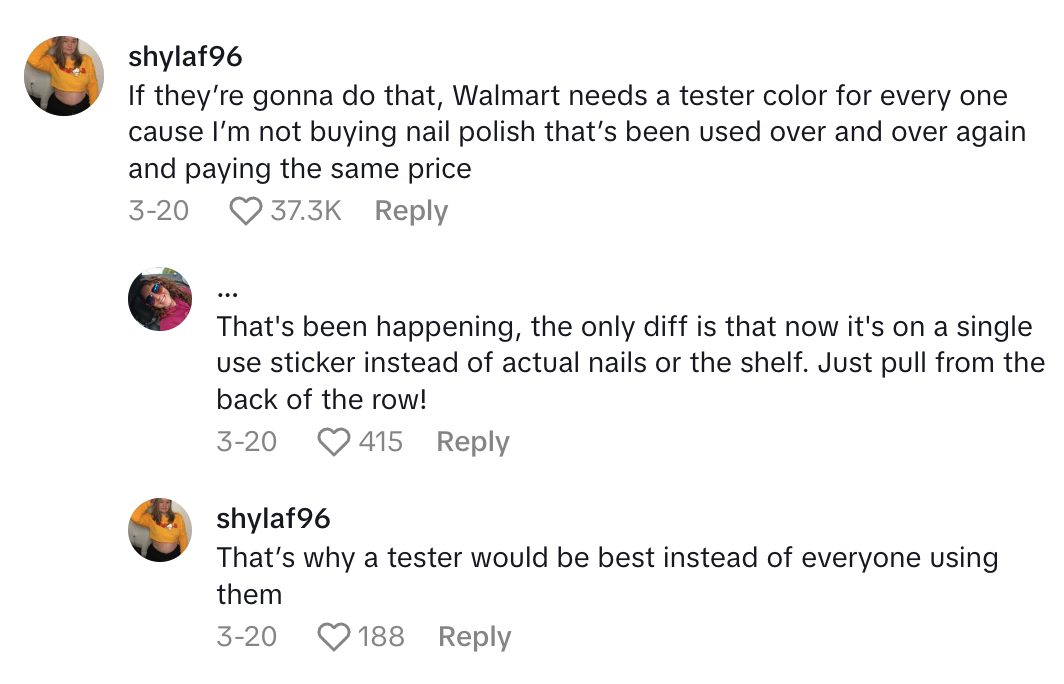
Task: Click the 188 like count
Action: click(x=381, y=637)
